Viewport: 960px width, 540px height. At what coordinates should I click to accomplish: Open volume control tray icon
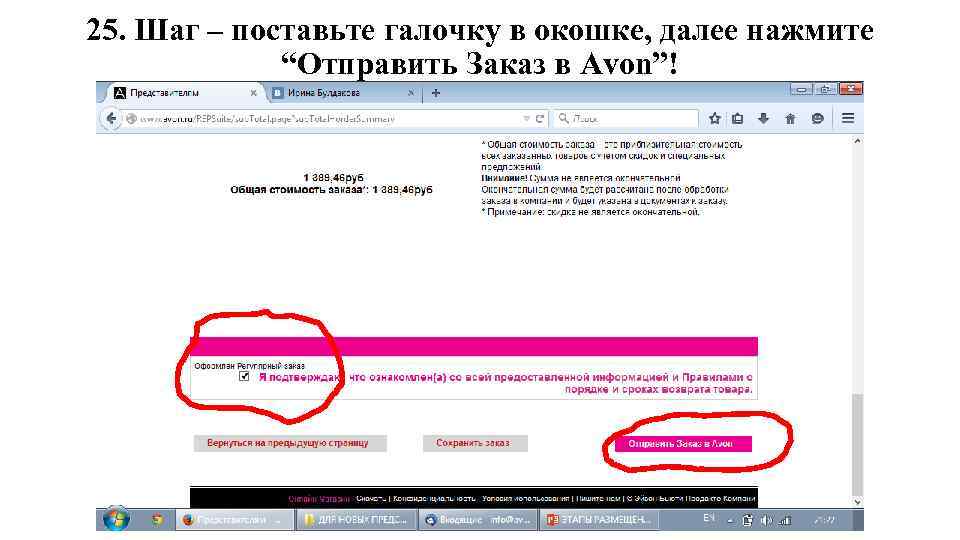pos(766,520)
